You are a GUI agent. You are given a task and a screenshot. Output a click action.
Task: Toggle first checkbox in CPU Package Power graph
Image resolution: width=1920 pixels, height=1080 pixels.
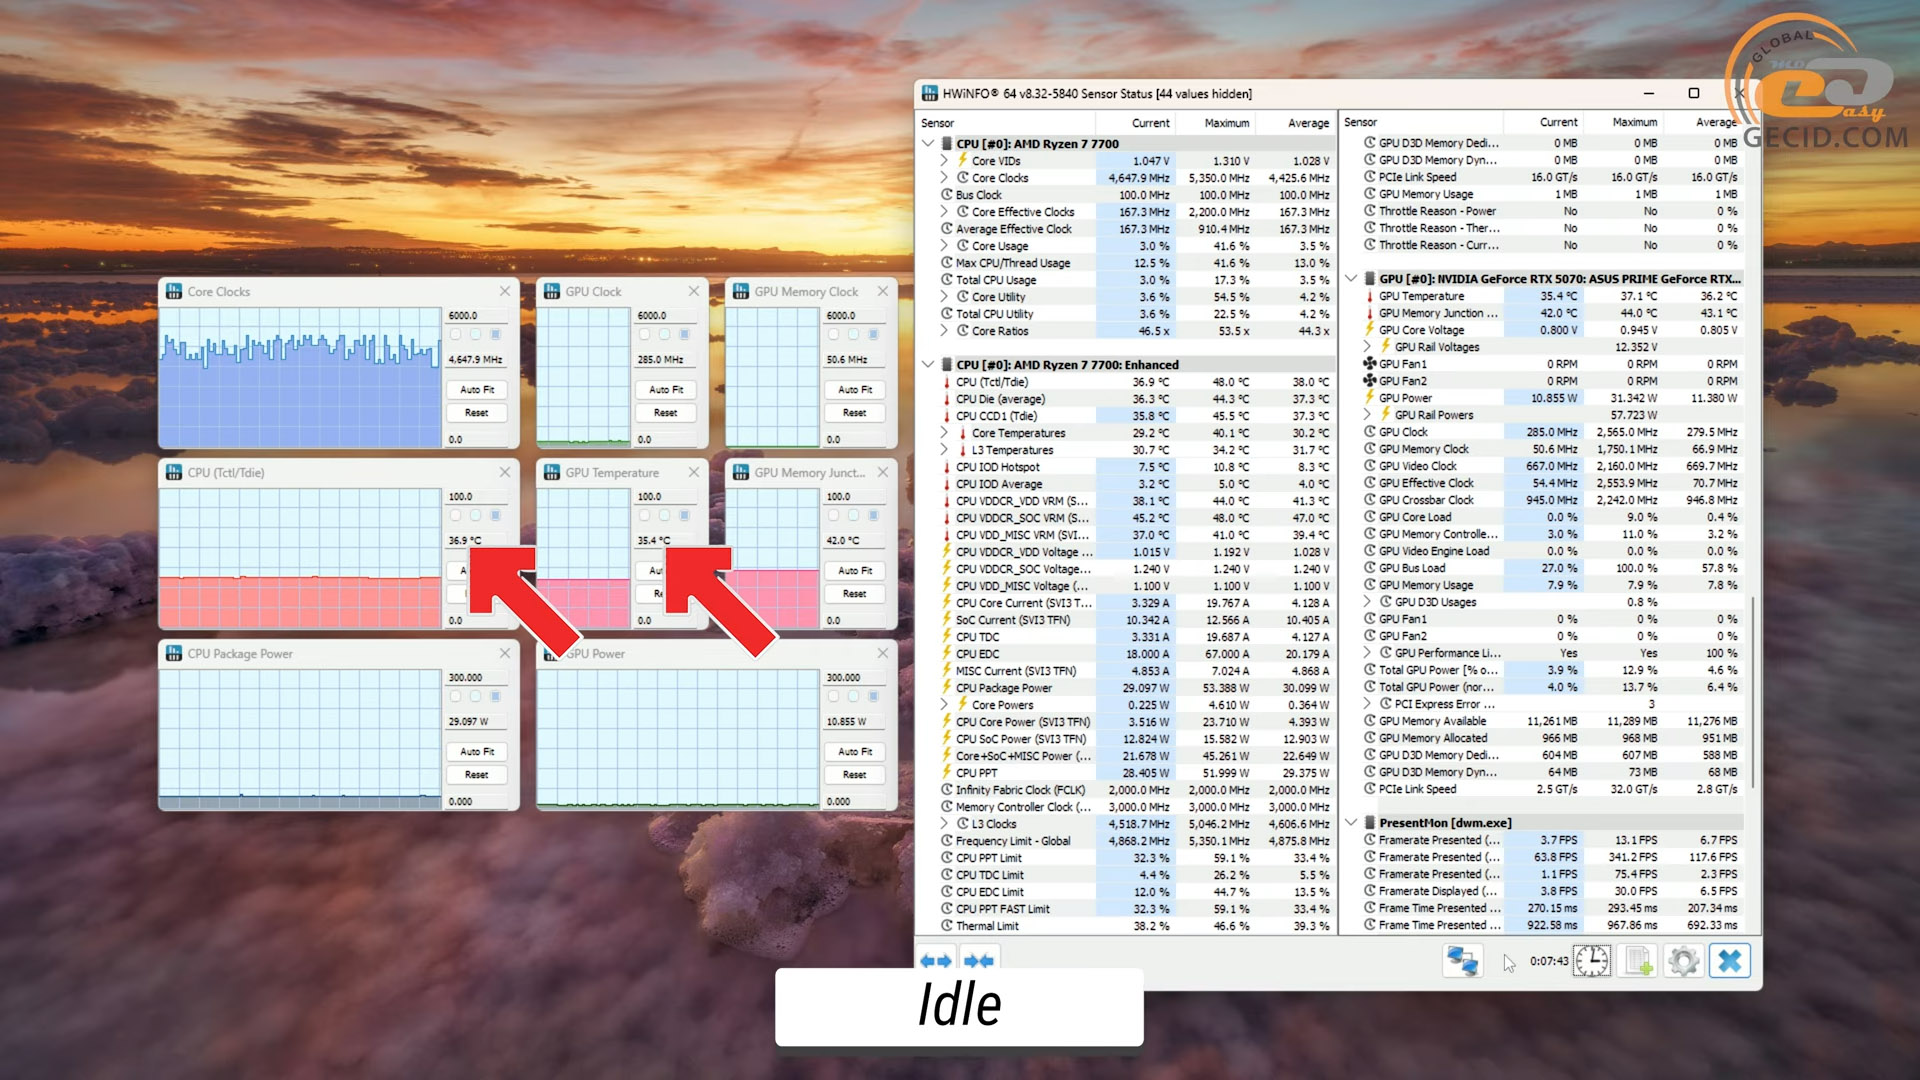click(456, 696)
